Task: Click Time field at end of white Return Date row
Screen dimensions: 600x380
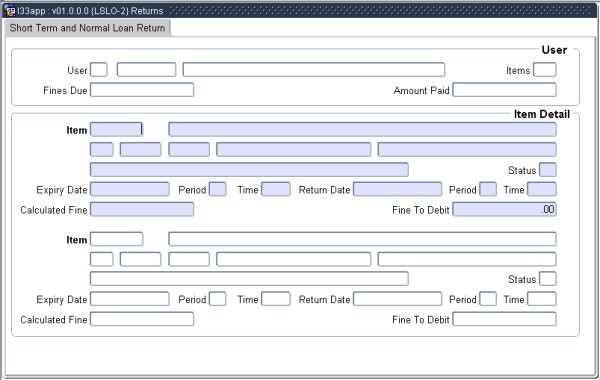Action: pos(542,299)
